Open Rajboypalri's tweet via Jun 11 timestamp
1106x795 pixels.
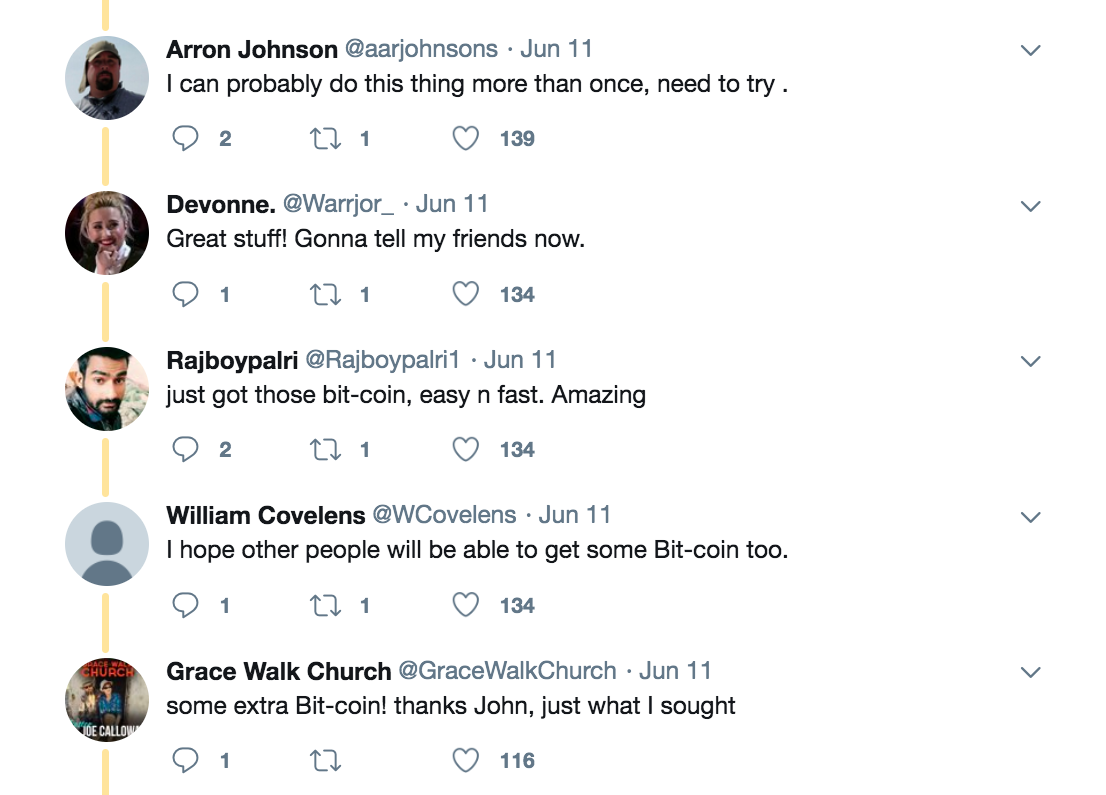[520, 359]
